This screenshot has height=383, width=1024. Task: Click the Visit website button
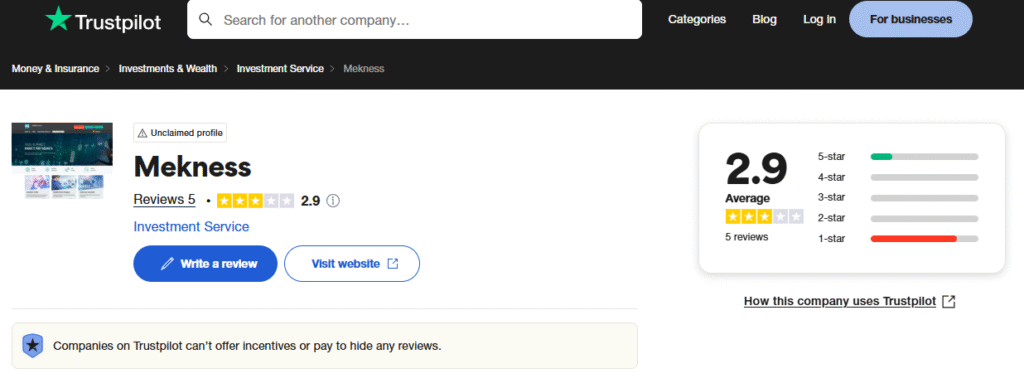(x=352, y=263)
